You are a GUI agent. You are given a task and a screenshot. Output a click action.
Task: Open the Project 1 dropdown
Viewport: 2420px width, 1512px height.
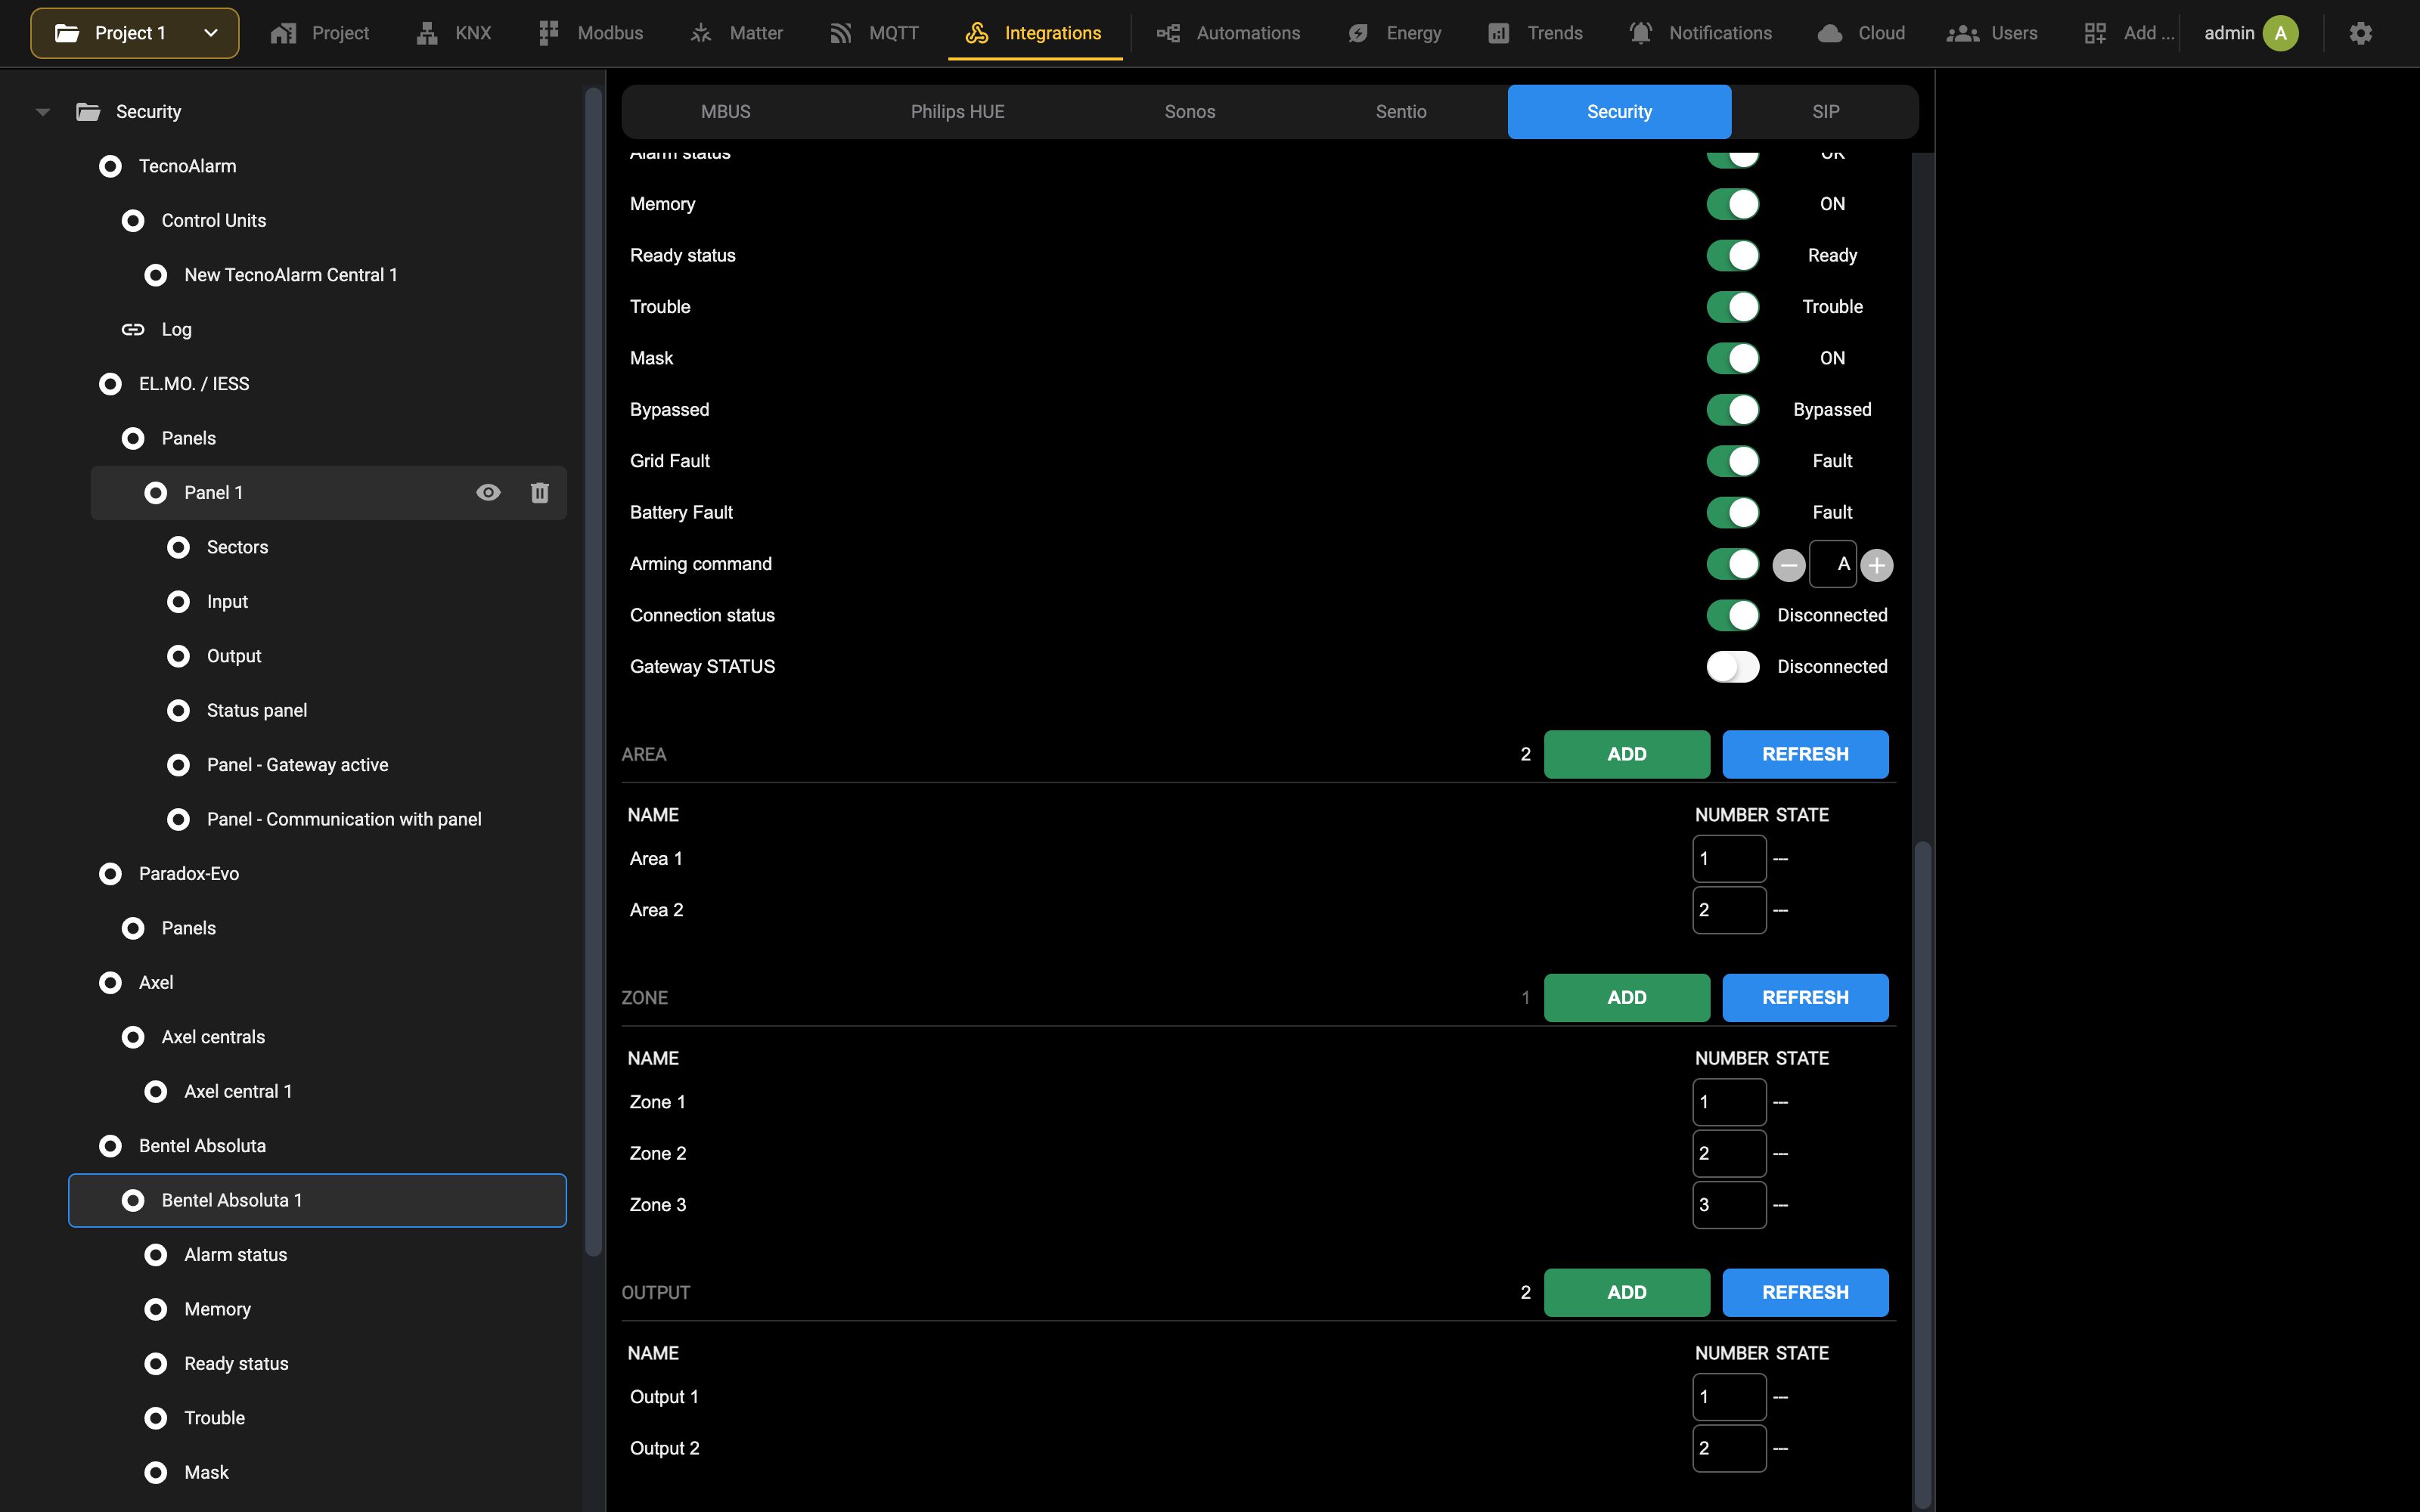pyautogui.click(x=135, y=33)
